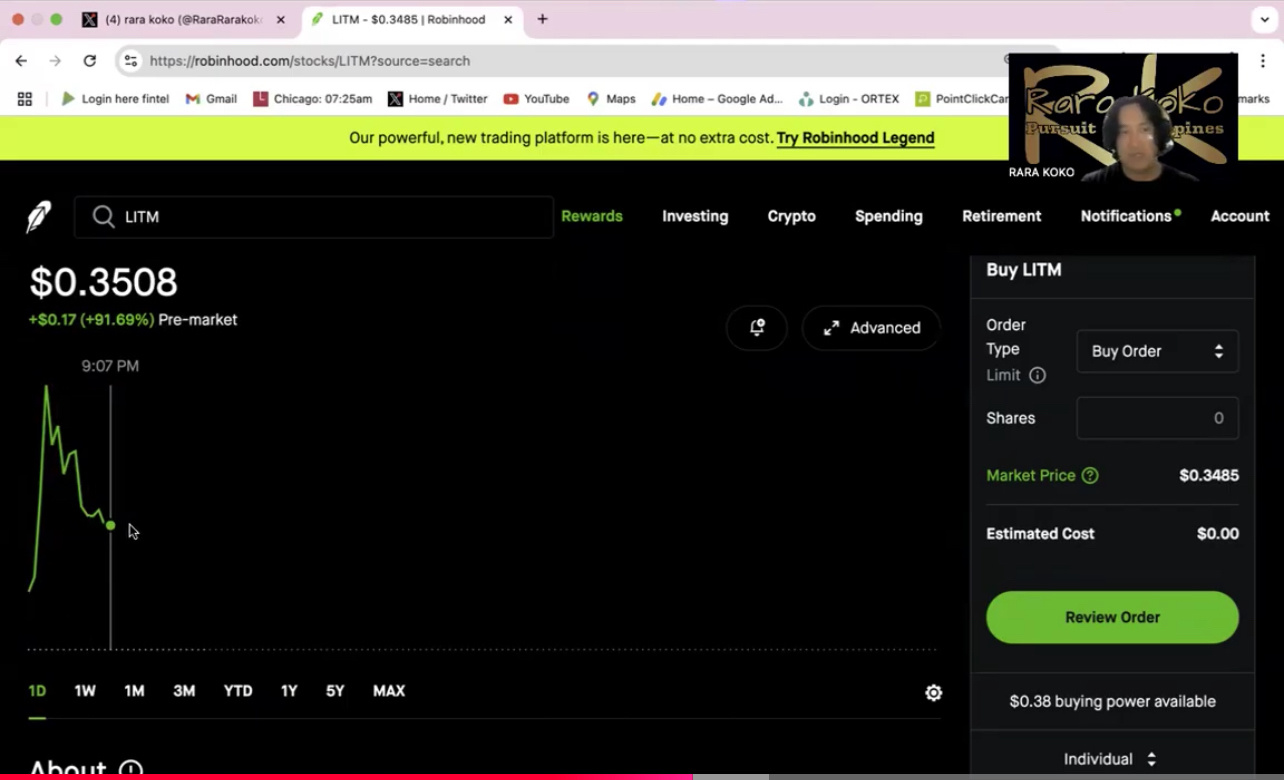Open Investing menu
Screen dimensions: 1284x780
click(695, 216)
